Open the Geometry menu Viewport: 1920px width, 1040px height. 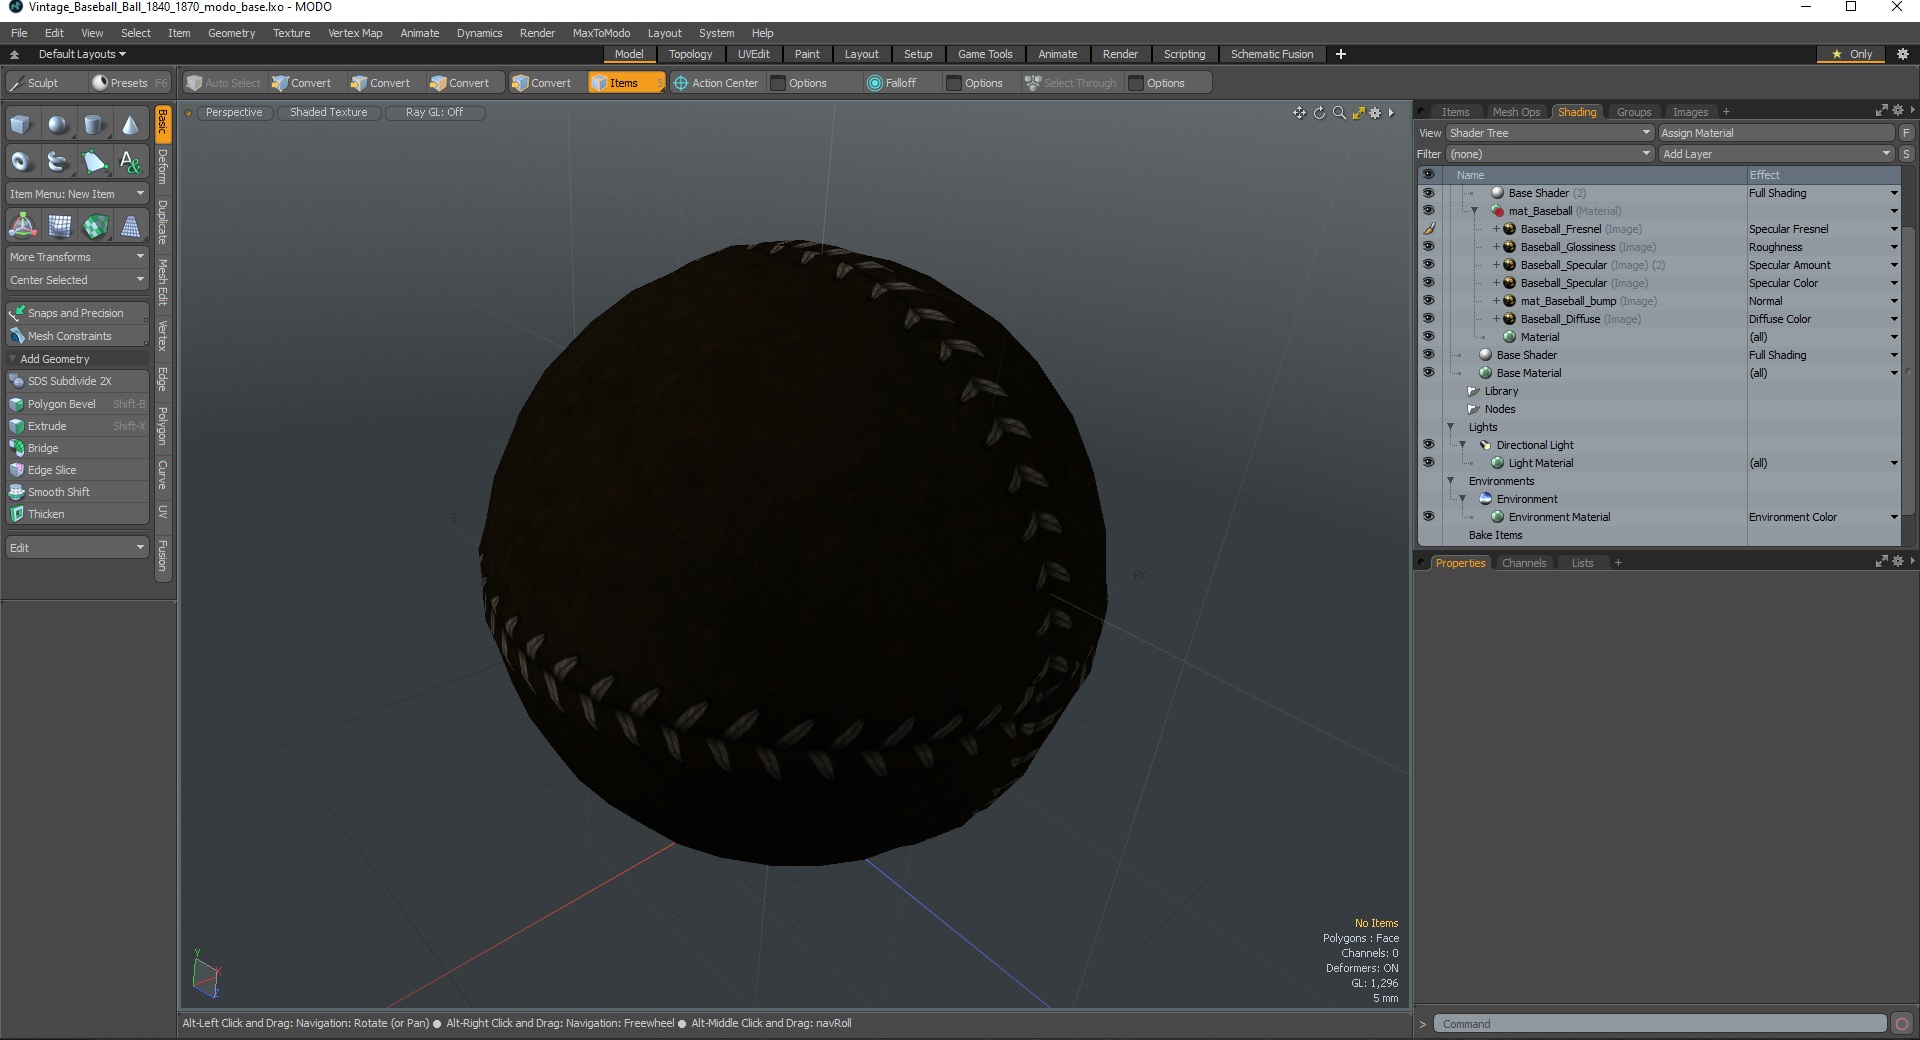coord(231,33)
